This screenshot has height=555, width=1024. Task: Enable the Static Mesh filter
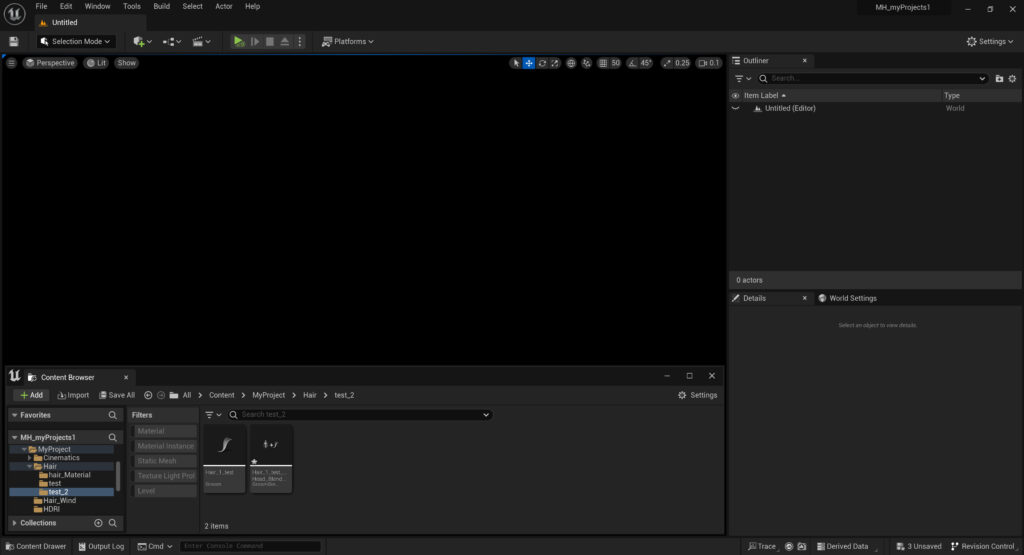click(x=165, y=461)
